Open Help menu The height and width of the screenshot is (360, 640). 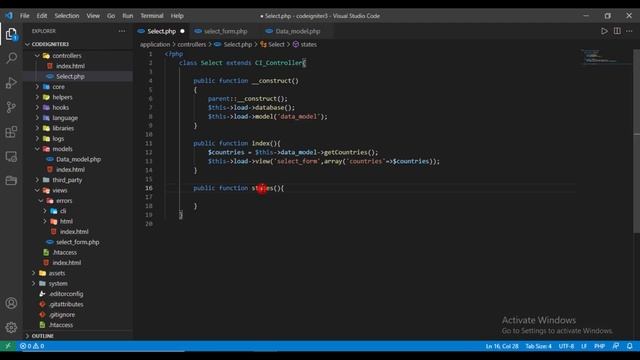177,16
